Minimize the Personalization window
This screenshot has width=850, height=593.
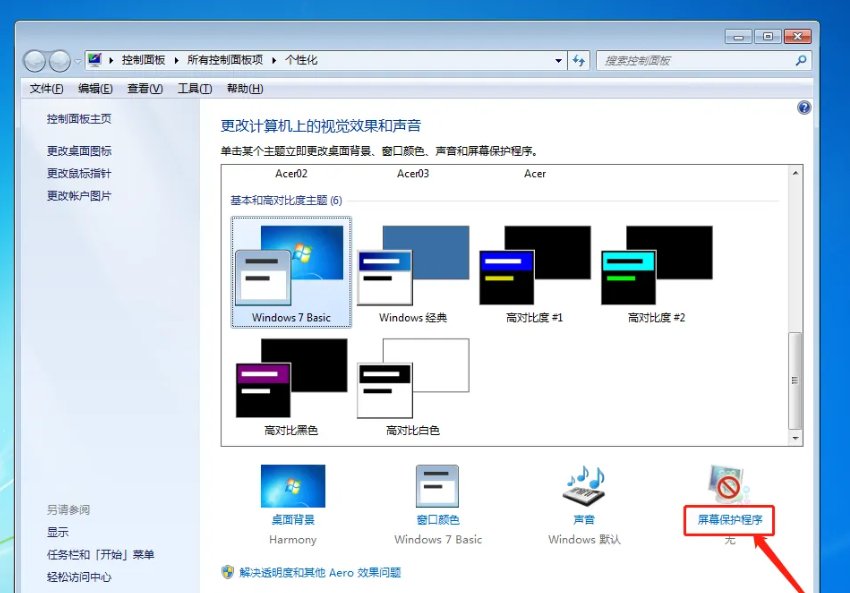pos(738,36)
